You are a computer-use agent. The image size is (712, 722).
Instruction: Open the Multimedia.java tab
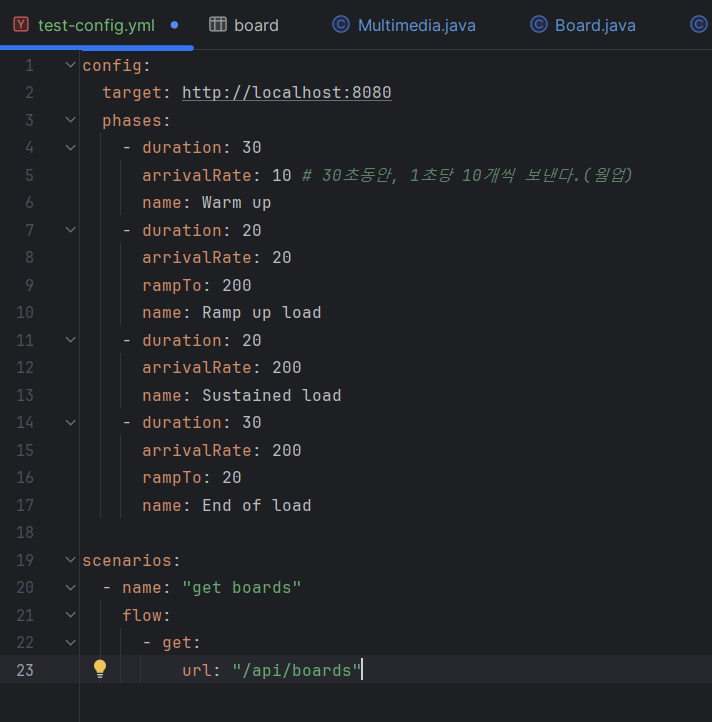point(416,25)
